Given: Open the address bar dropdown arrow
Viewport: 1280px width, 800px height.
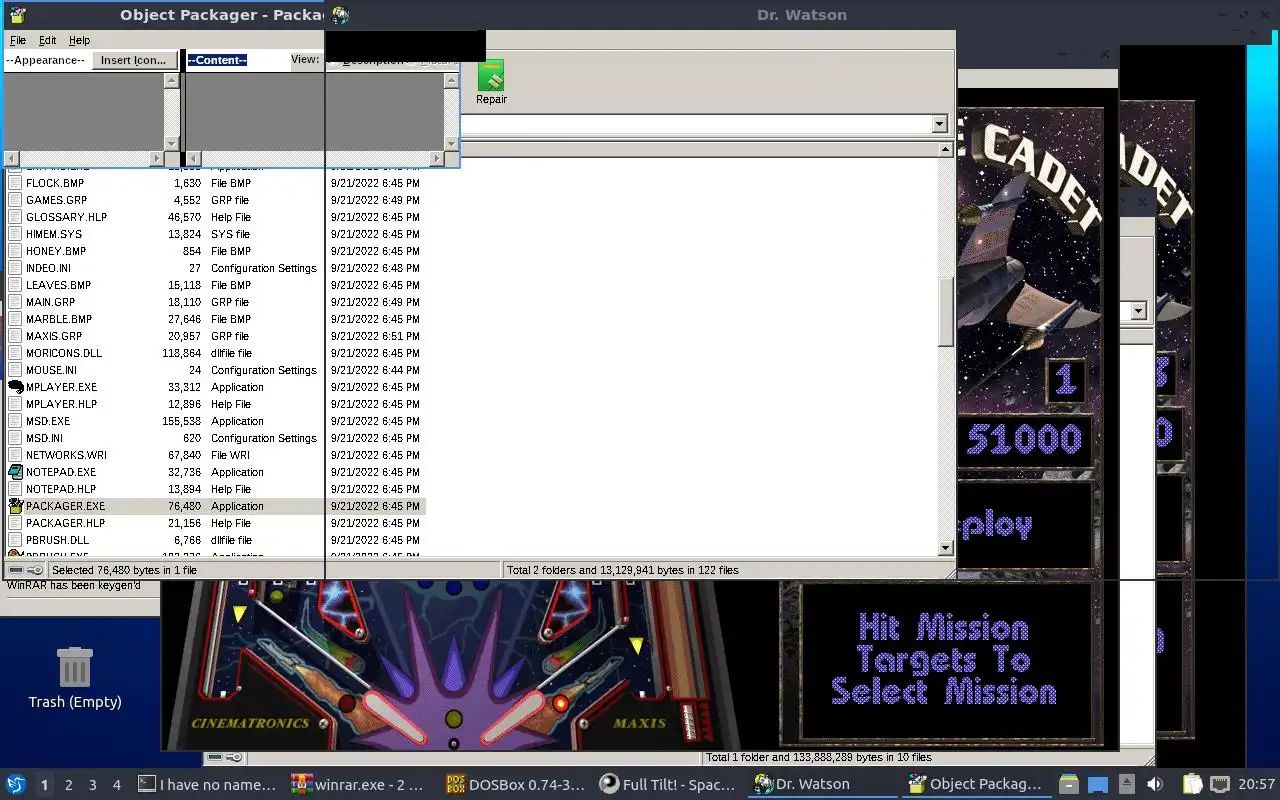Looking at the screenshot, I should (939, 124).
